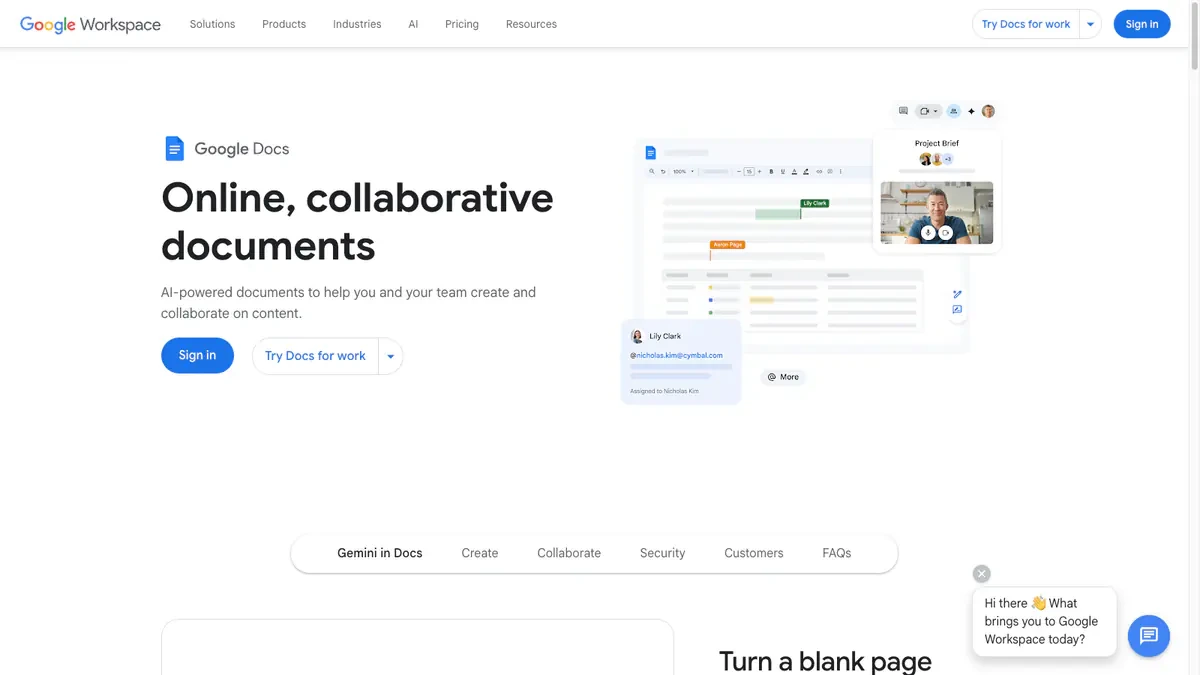The height and width of the screenshot is (675, 1200).
Task: Click the profile avatar in the illustration's top bar
Action: click(988, 111)
